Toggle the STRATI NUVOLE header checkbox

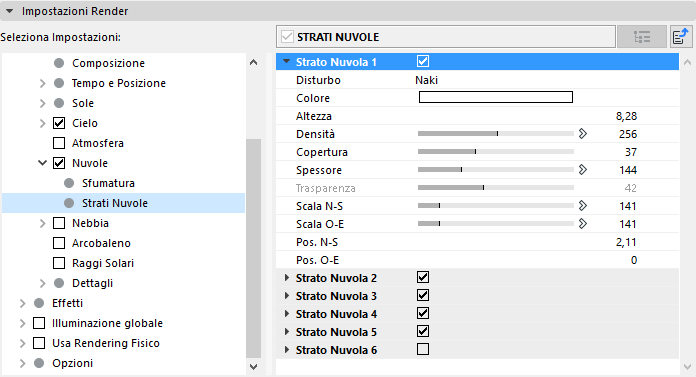tap(287, 36)
